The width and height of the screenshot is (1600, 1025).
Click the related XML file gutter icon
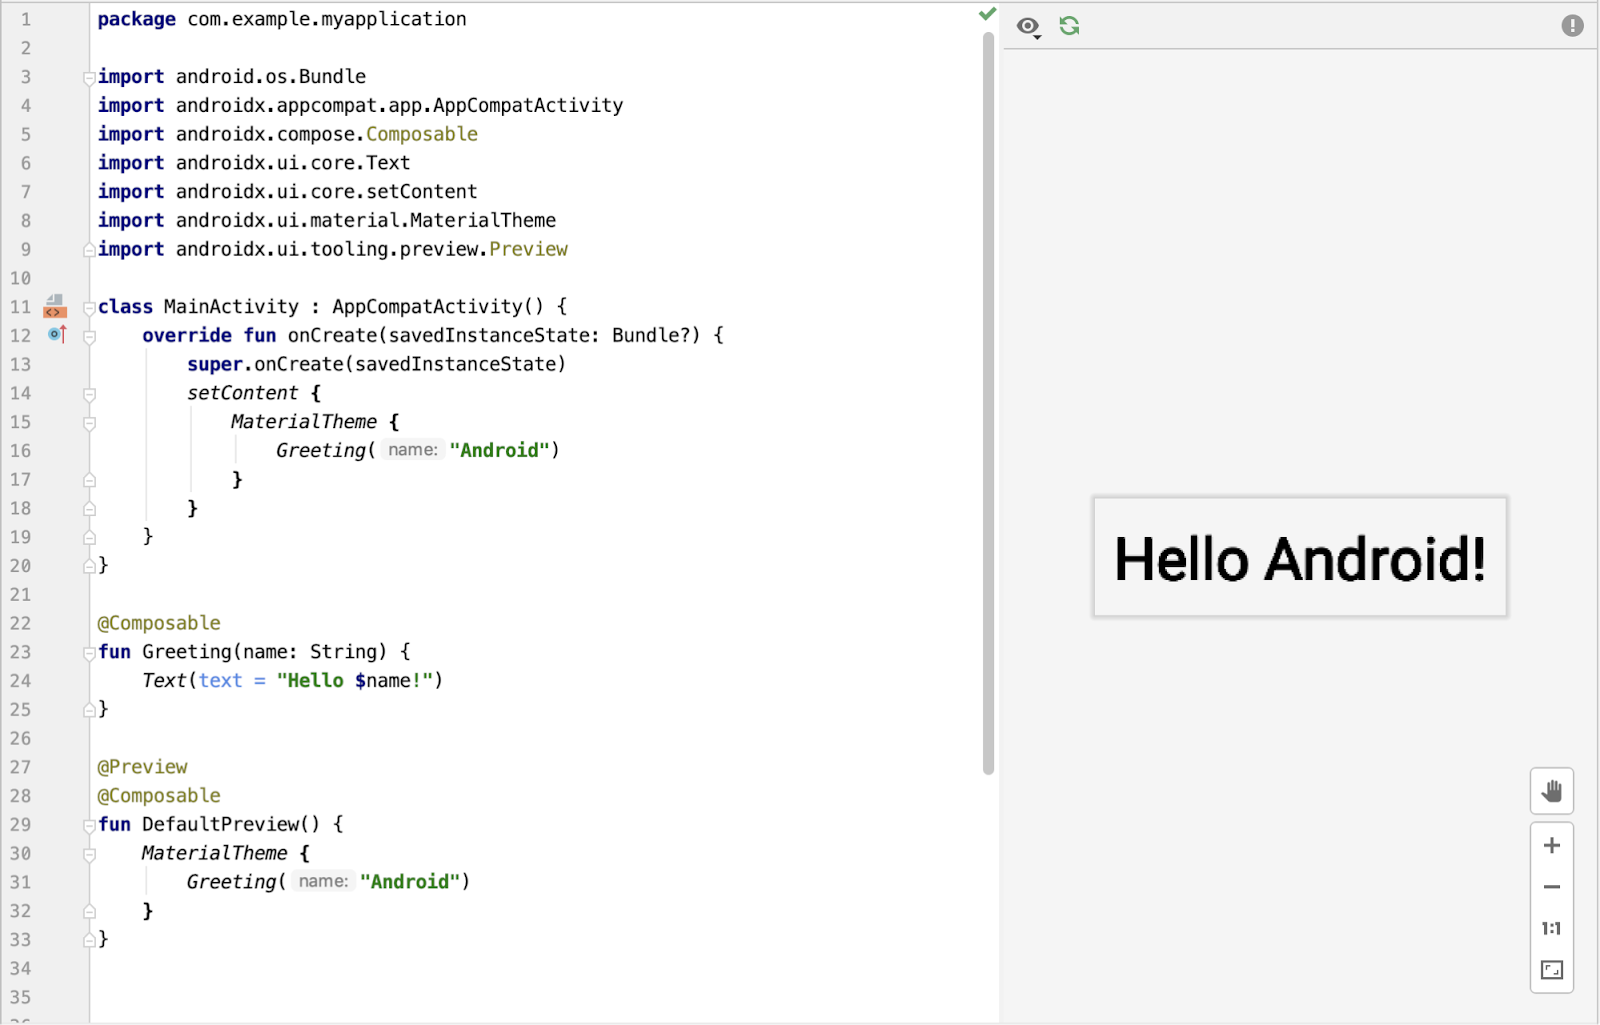tap(55, 306)
